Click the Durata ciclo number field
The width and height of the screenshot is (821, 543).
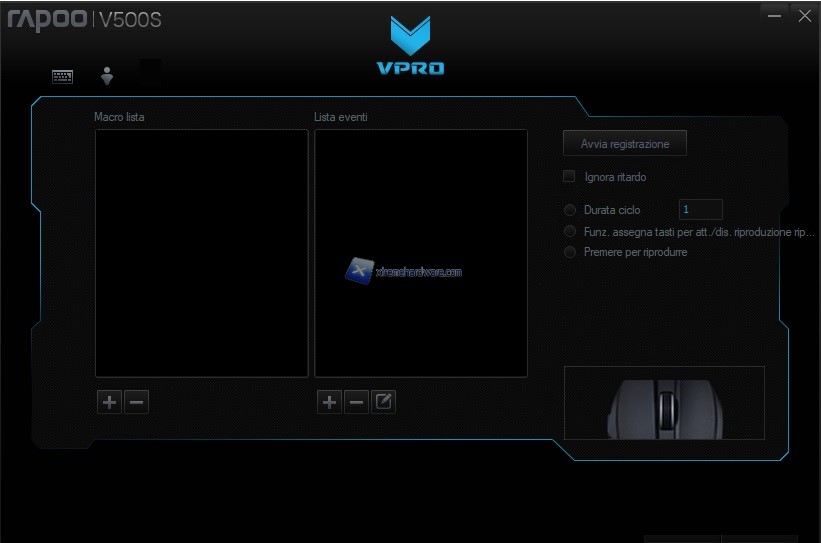pyautogui.click(x=700, y=210)
